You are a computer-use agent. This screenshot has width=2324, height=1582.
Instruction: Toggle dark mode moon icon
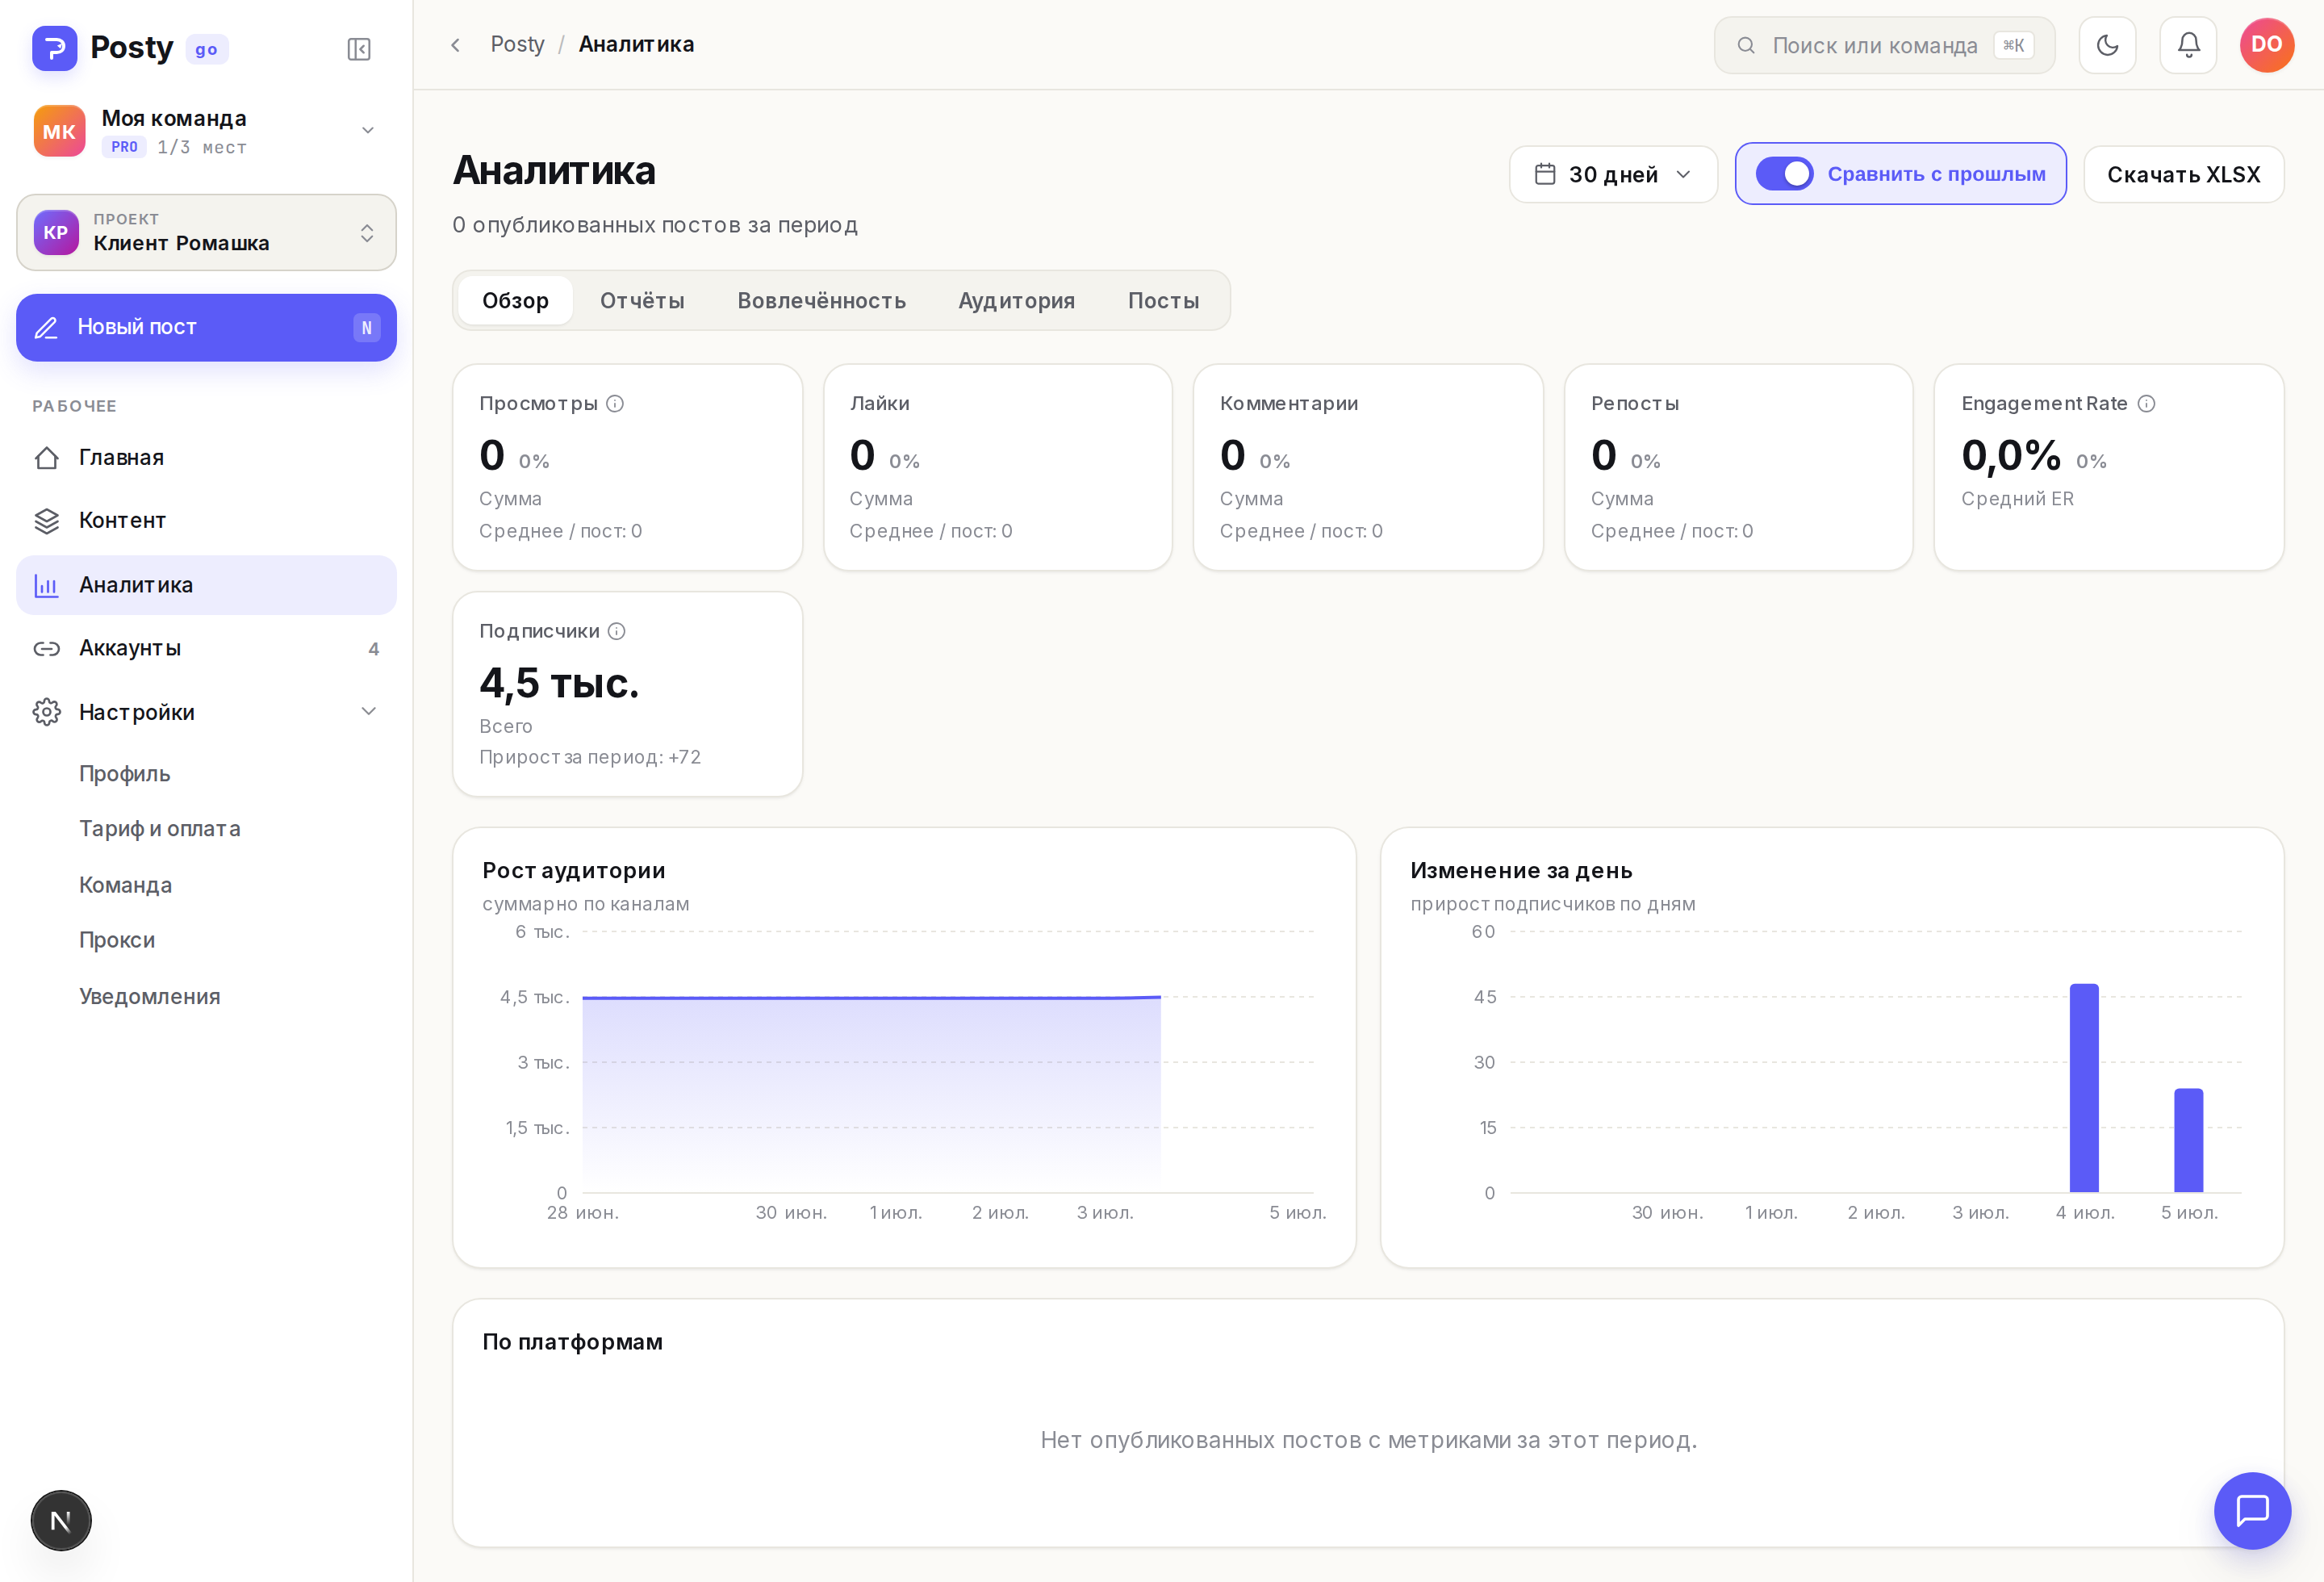pos(2107,45)
